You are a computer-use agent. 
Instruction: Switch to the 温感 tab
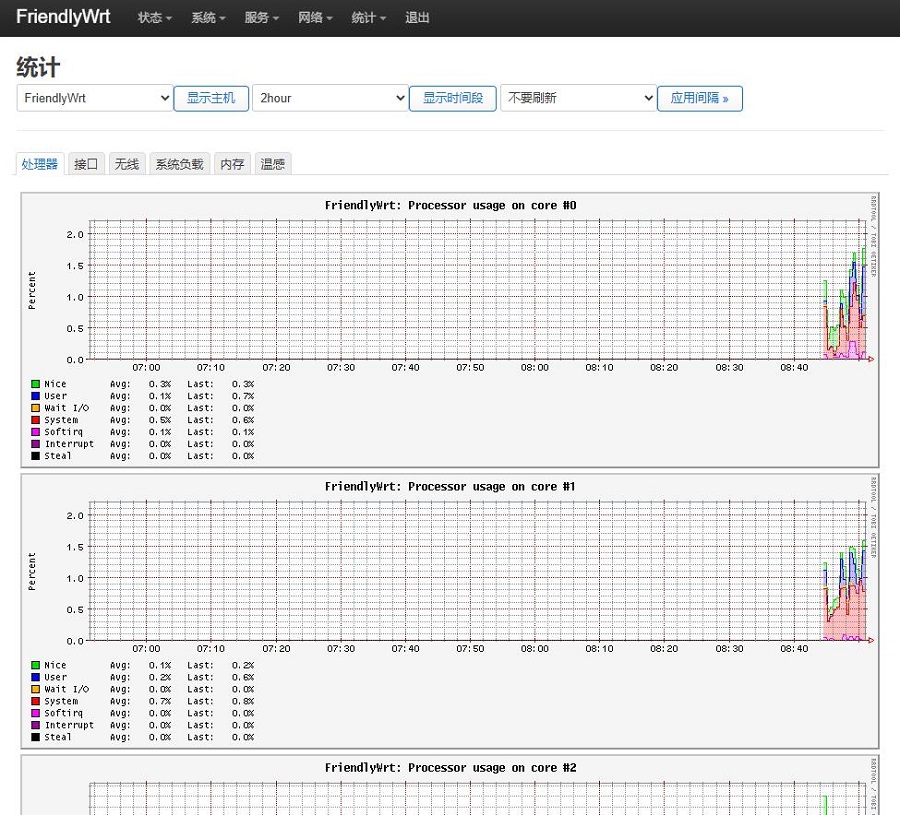(x=273, y=164)
